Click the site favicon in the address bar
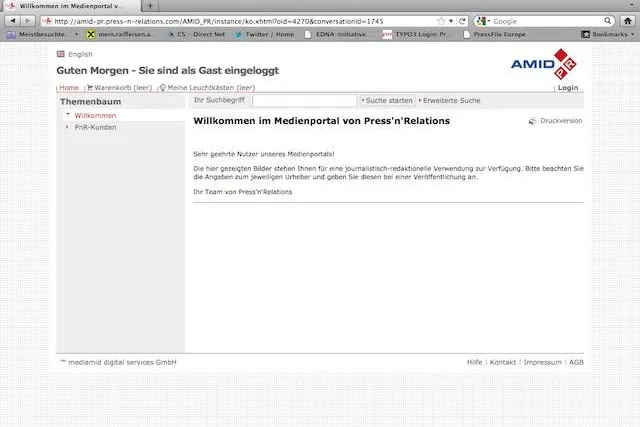Viewport: 640px width, 427px height. (47, 21)
